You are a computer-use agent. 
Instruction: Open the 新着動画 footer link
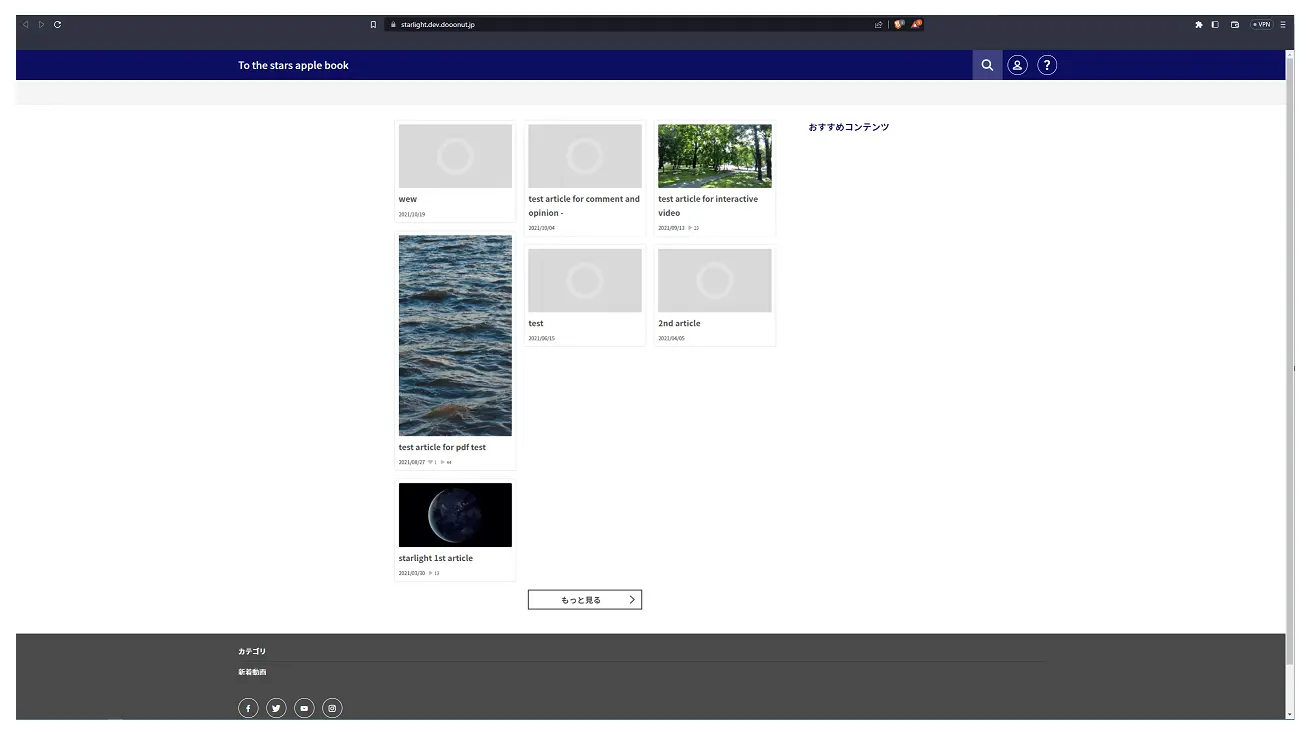(252, 672)
